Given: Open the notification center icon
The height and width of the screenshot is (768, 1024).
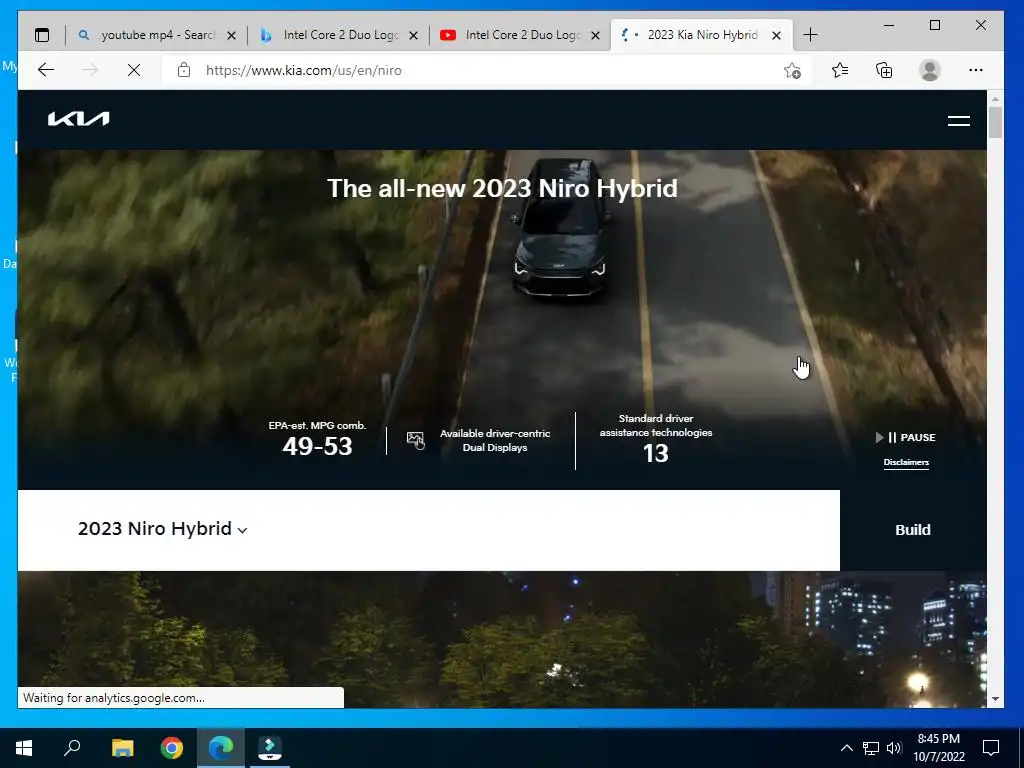Looking at the screenshot, I should click(991, 748).
